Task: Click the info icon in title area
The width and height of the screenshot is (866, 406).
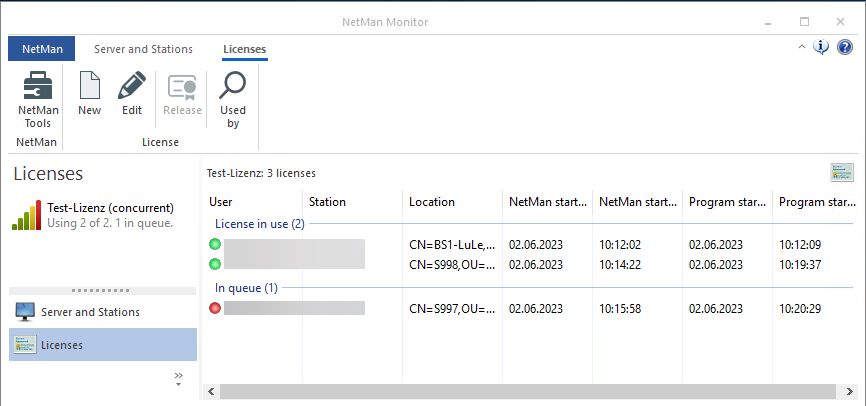Action: point(822,47)
